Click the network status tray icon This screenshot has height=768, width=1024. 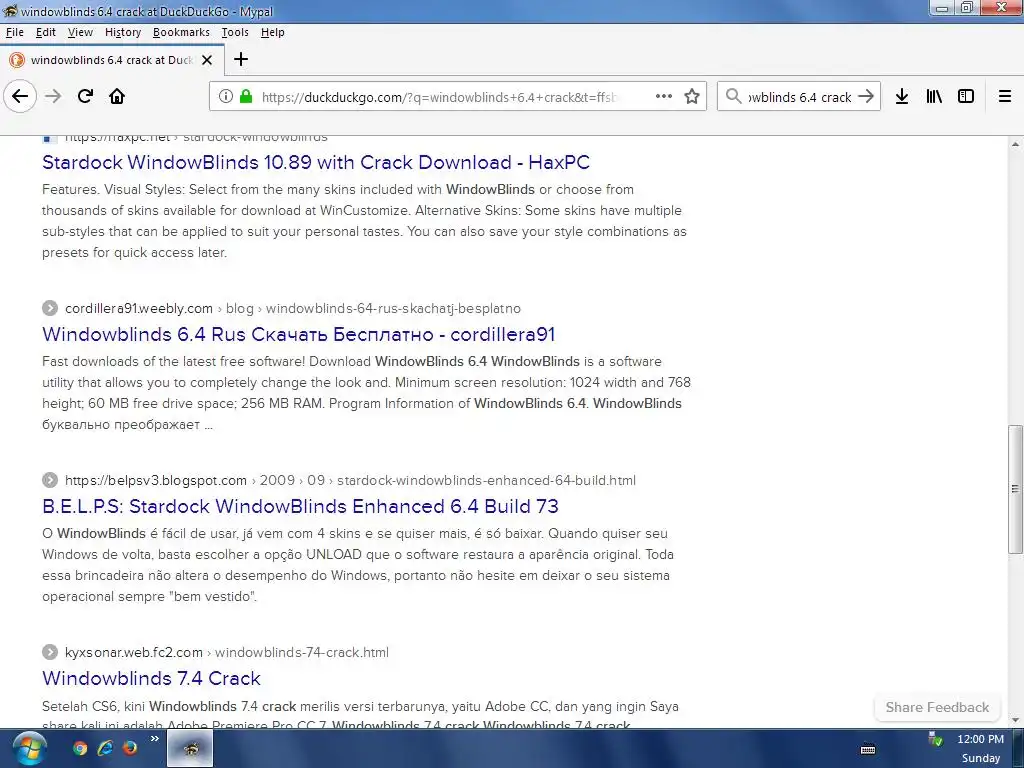click(x=935, y=740)
